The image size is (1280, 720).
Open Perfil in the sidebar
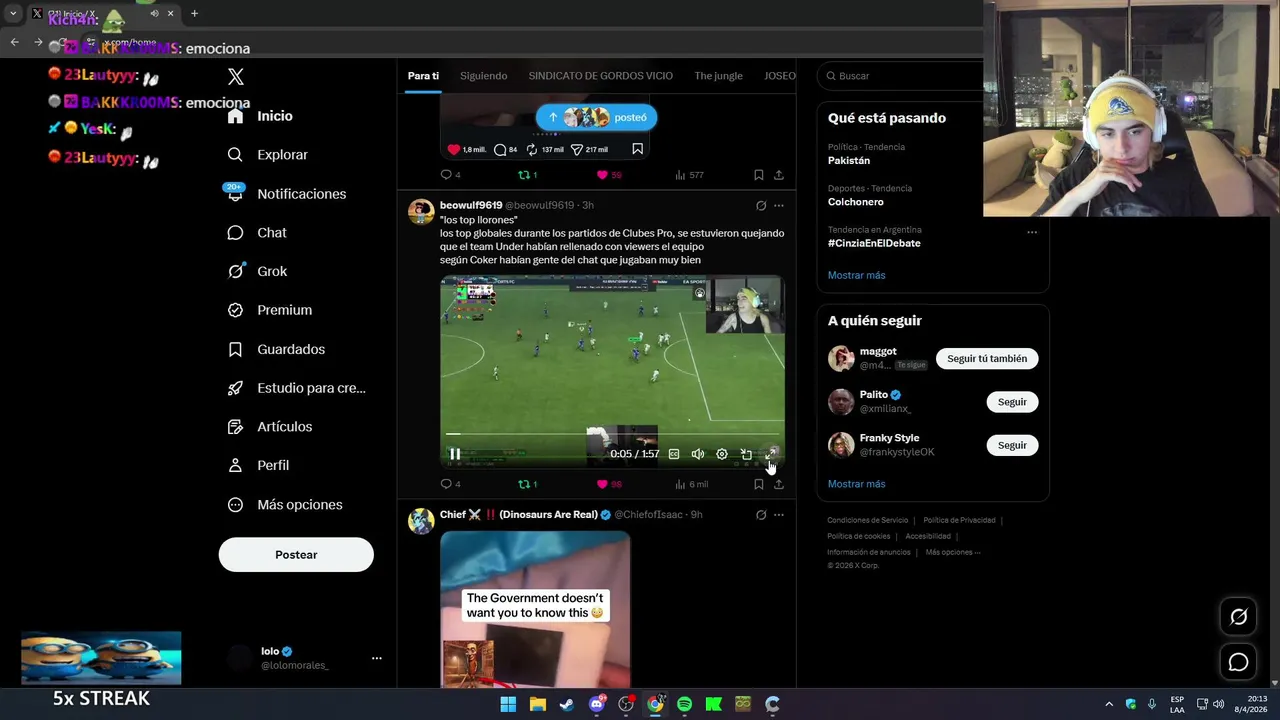point(258,466)
